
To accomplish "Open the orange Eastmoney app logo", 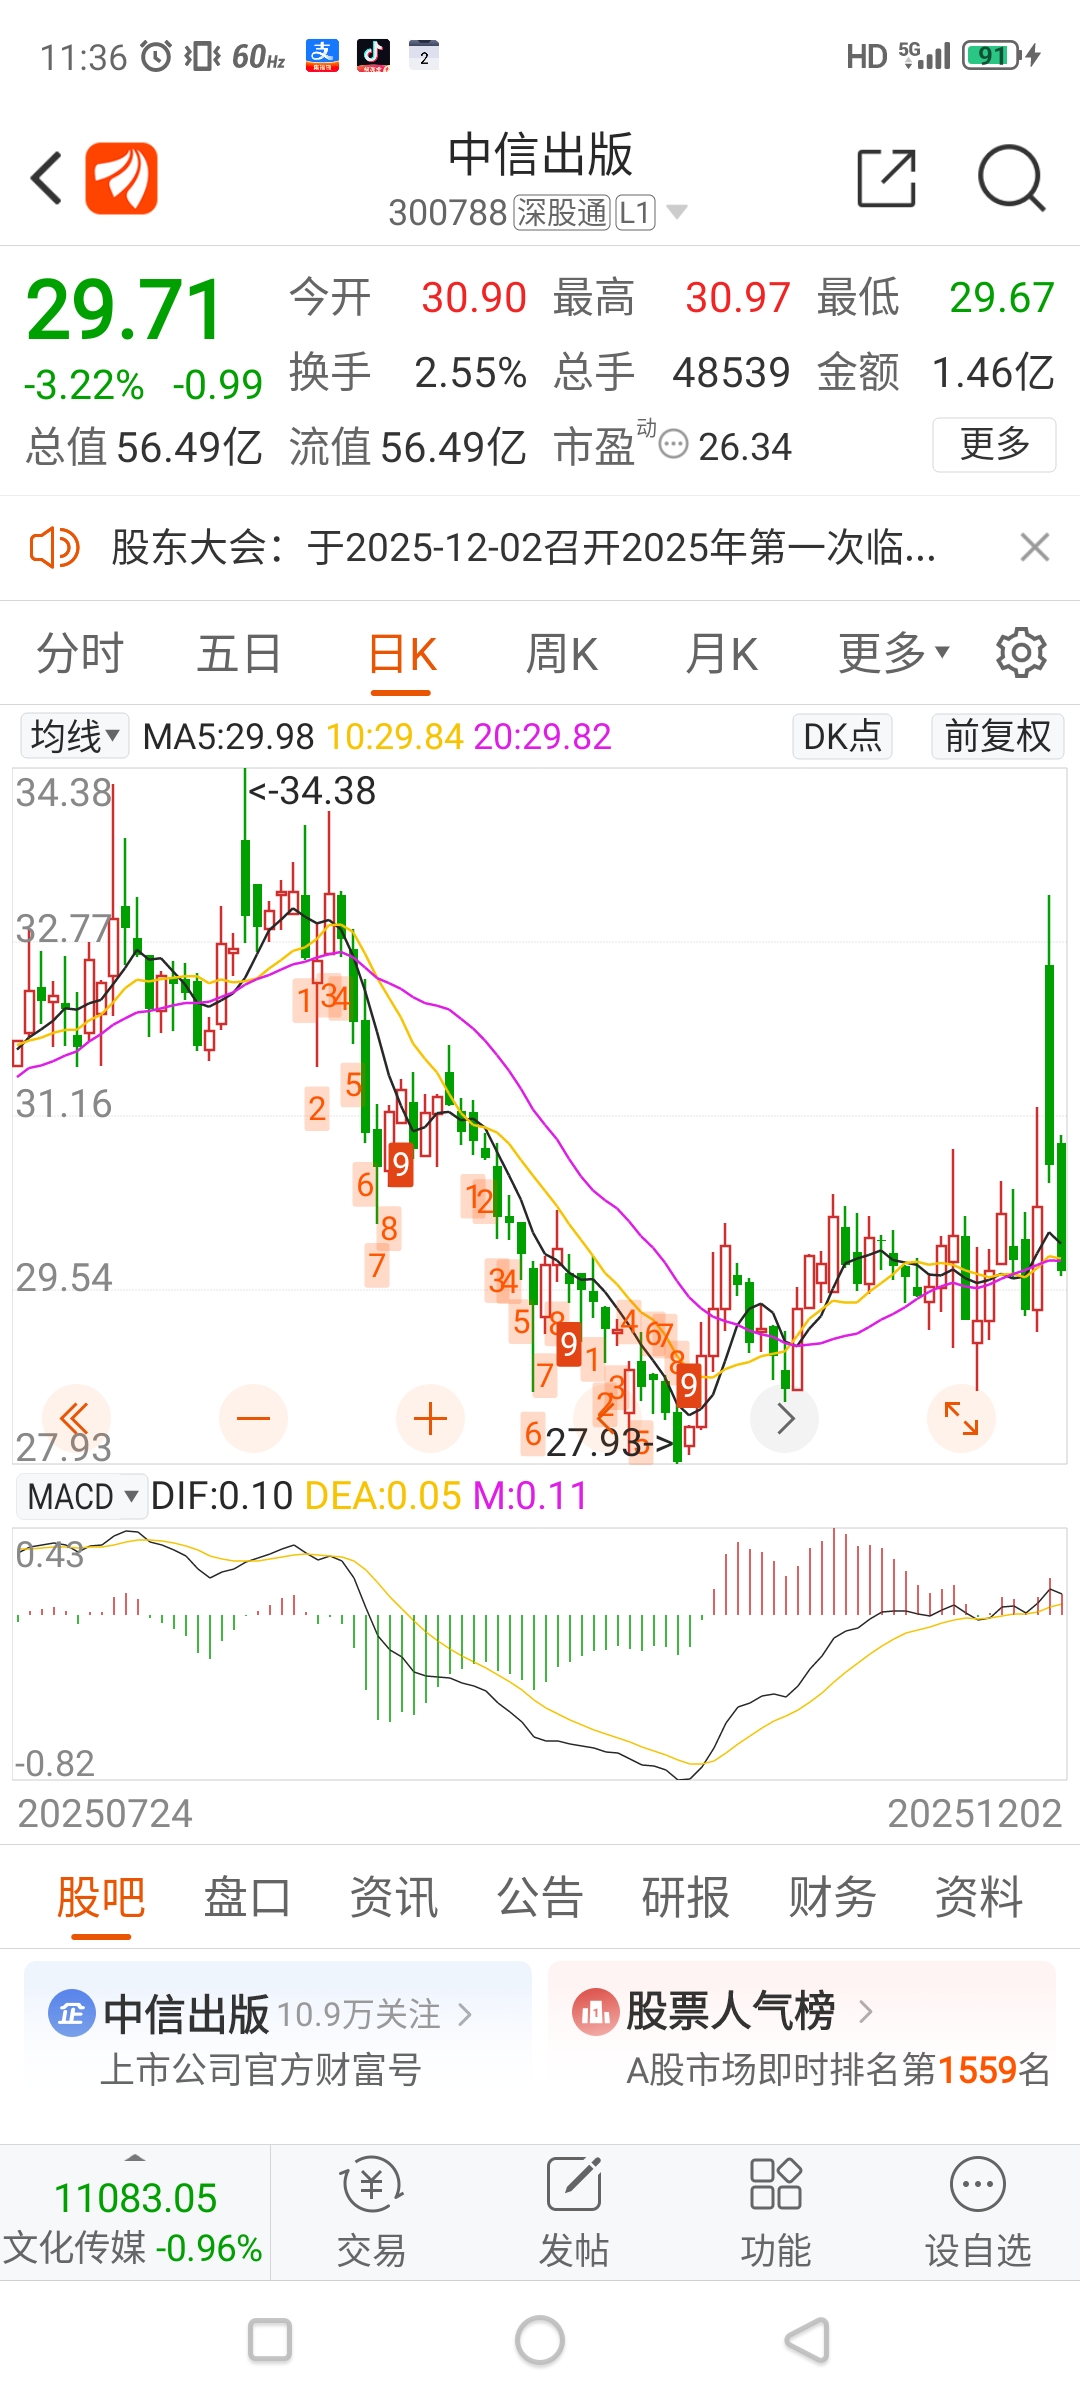I will click(x=121, y=178).
